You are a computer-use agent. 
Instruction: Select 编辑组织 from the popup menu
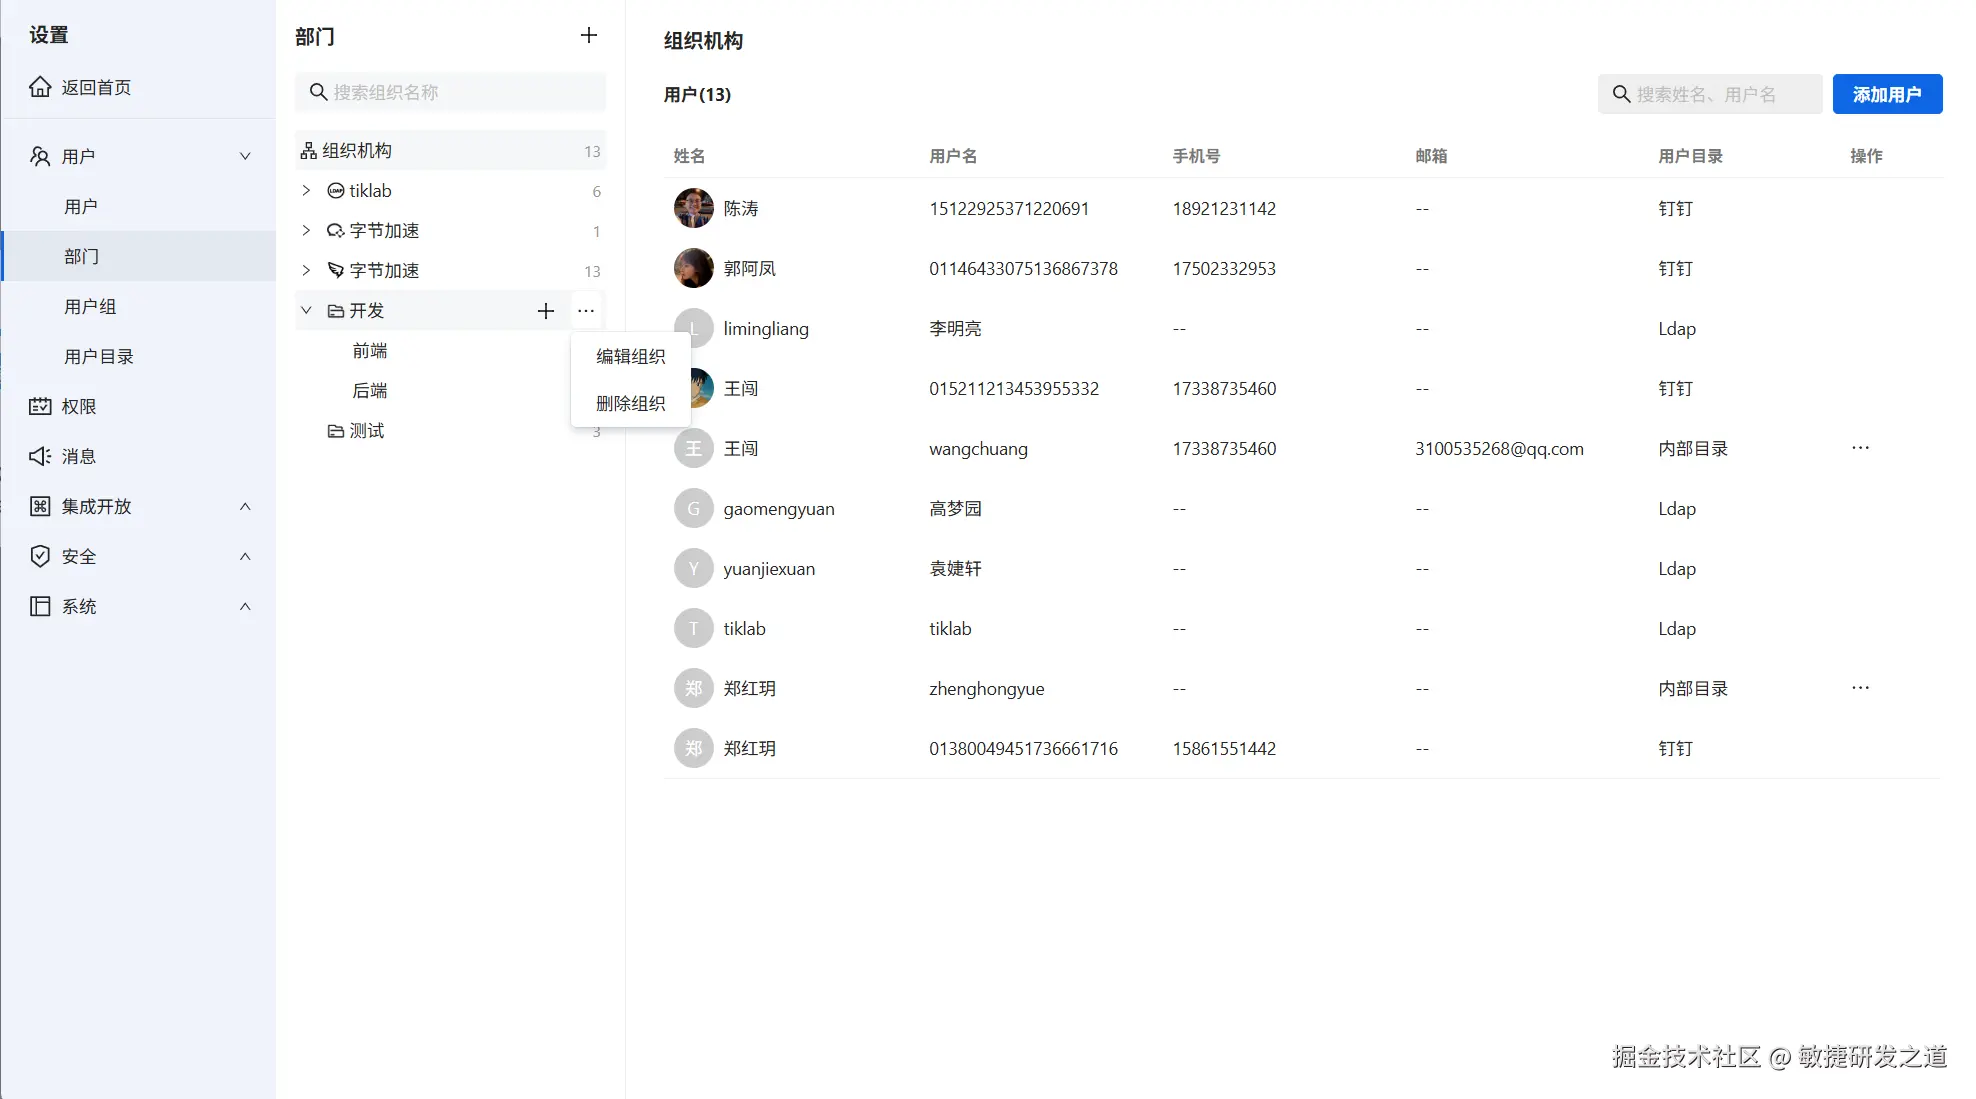[630, 356]
